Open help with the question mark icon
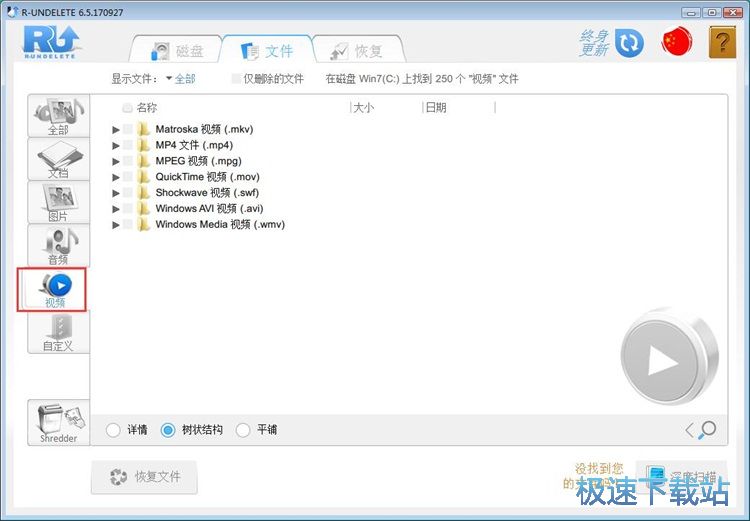 pyautogui.click(x=722, y=43)
